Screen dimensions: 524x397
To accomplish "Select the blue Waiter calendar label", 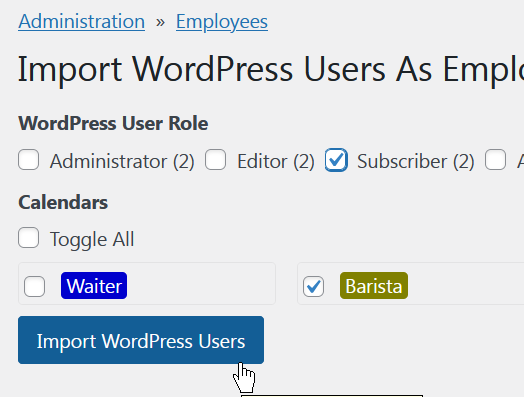I will pos(94,286).
